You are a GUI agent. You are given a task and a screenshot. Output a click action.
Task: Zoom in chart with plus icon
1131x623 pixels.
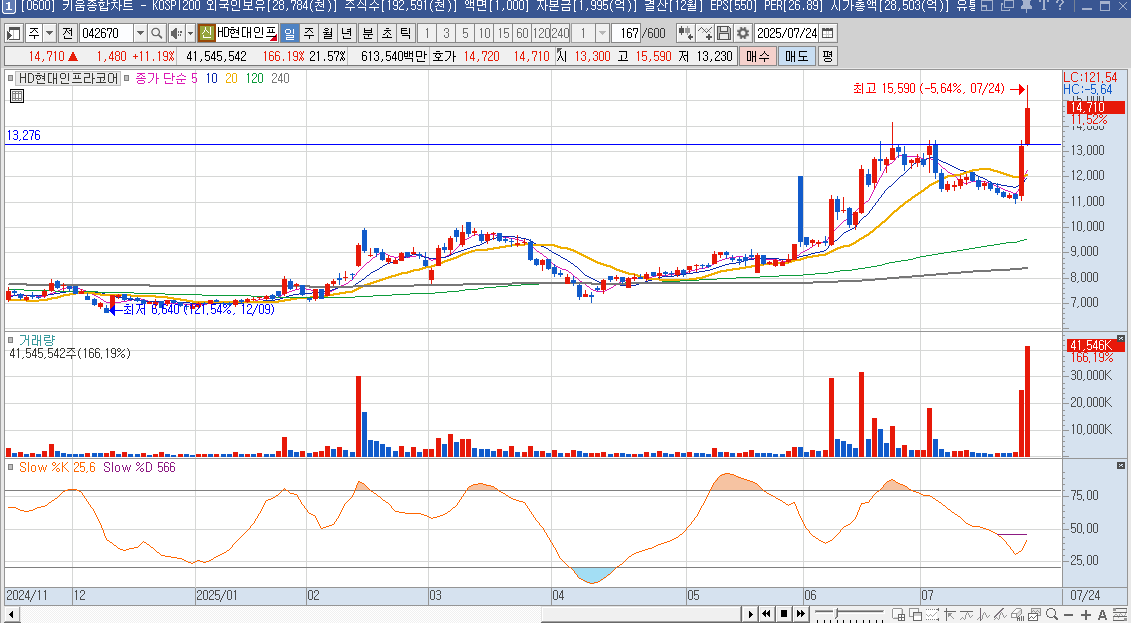click(x=1086, y=615)
